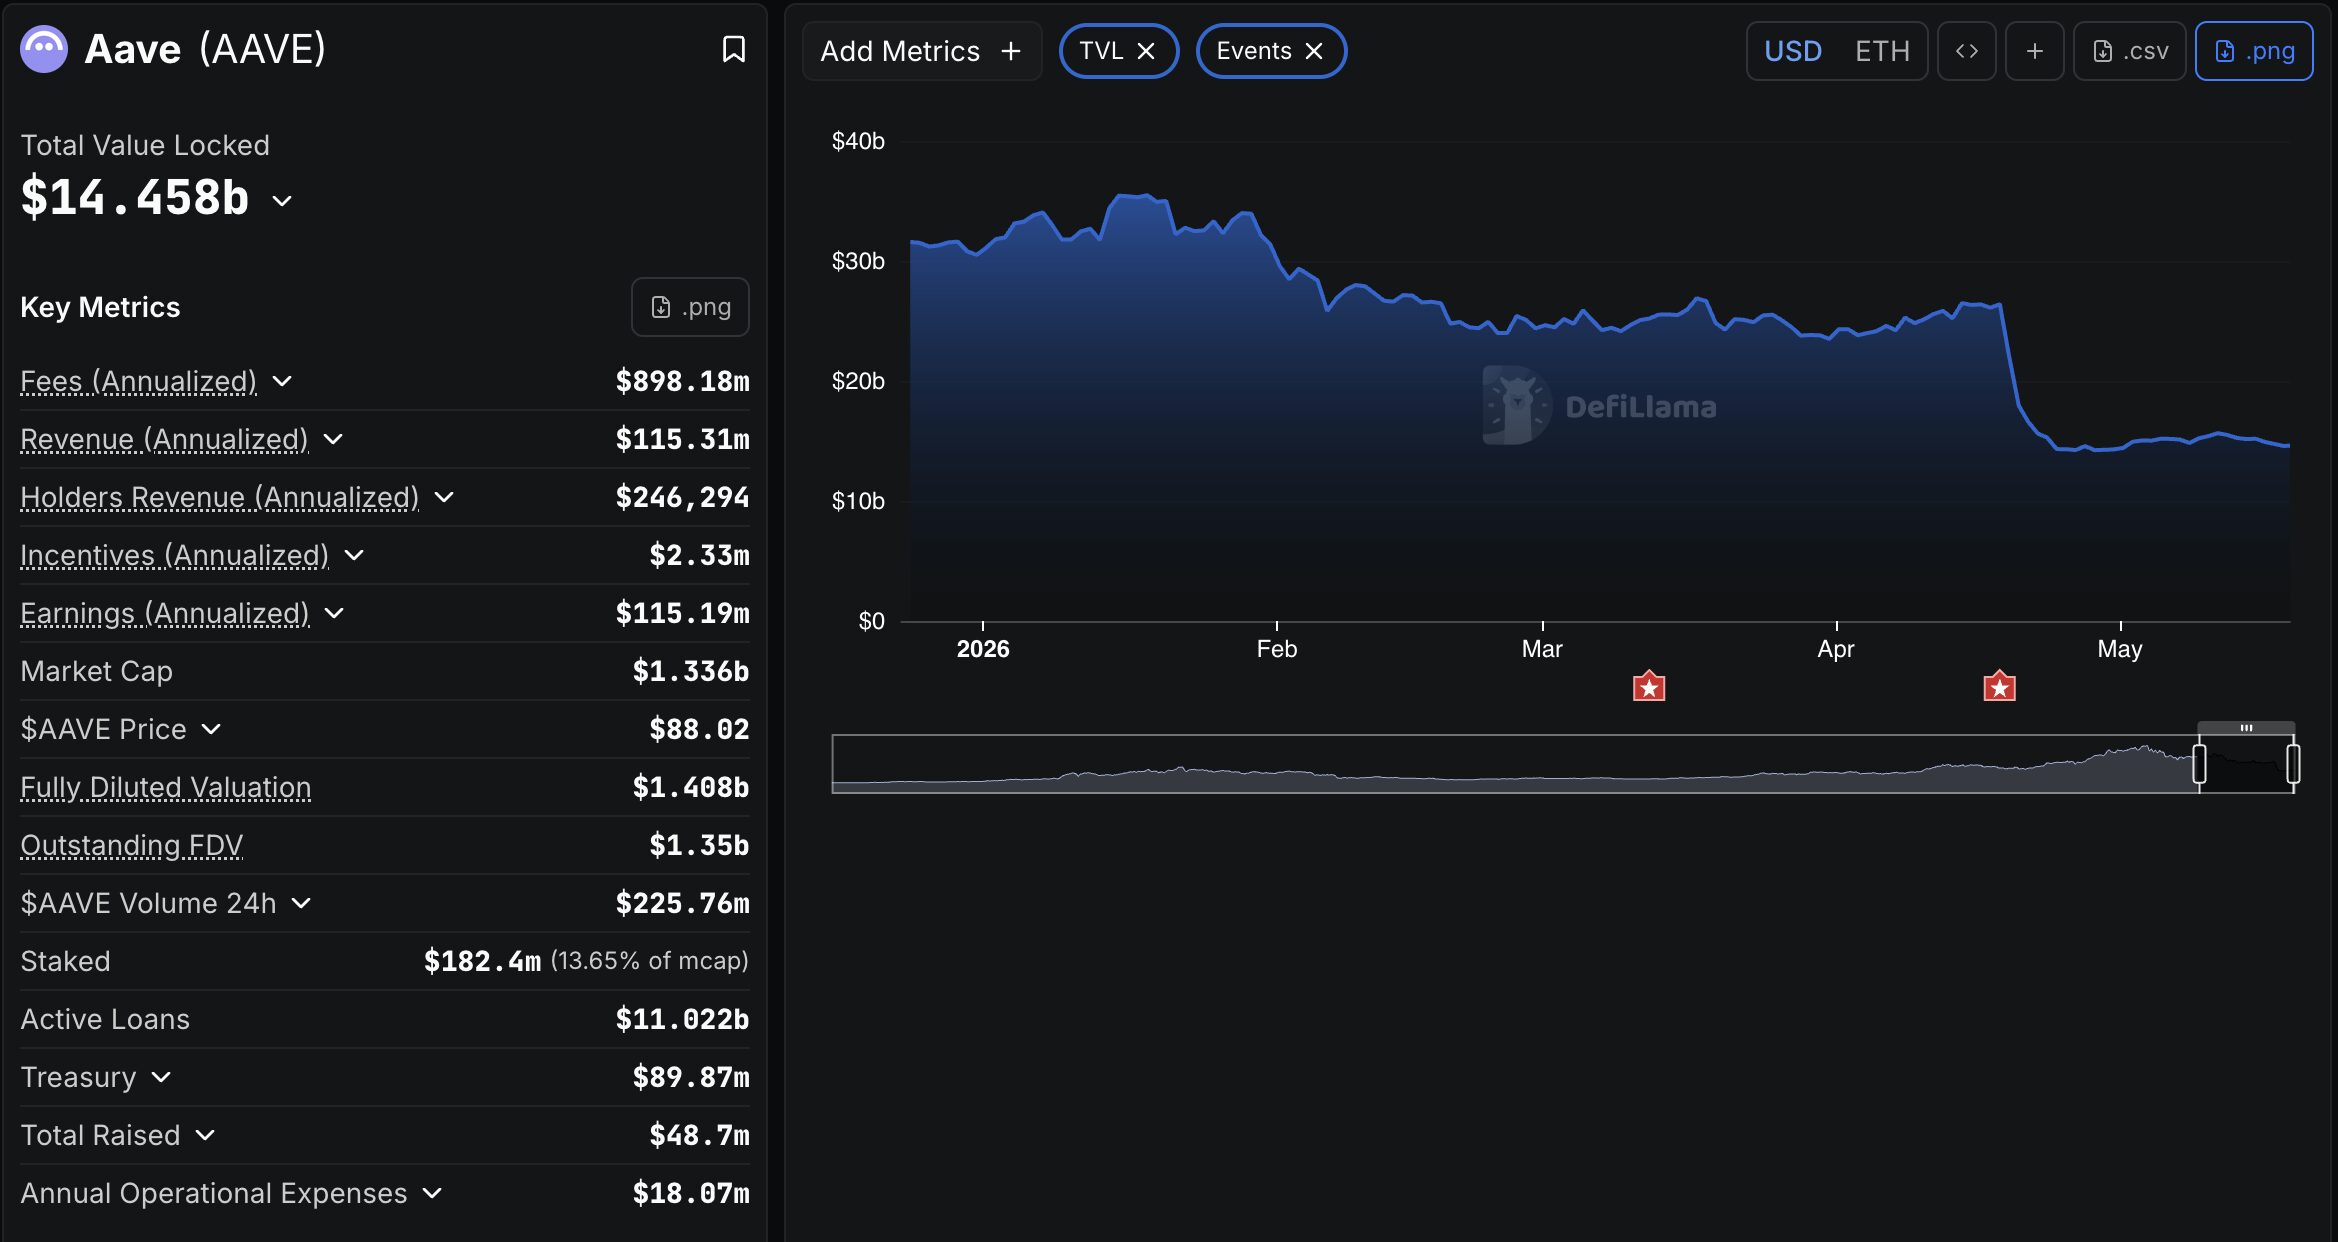2338x1242 pixels.
Task: Click the Holders Revenue value $246,294
Action: click(x=682, y=497)
